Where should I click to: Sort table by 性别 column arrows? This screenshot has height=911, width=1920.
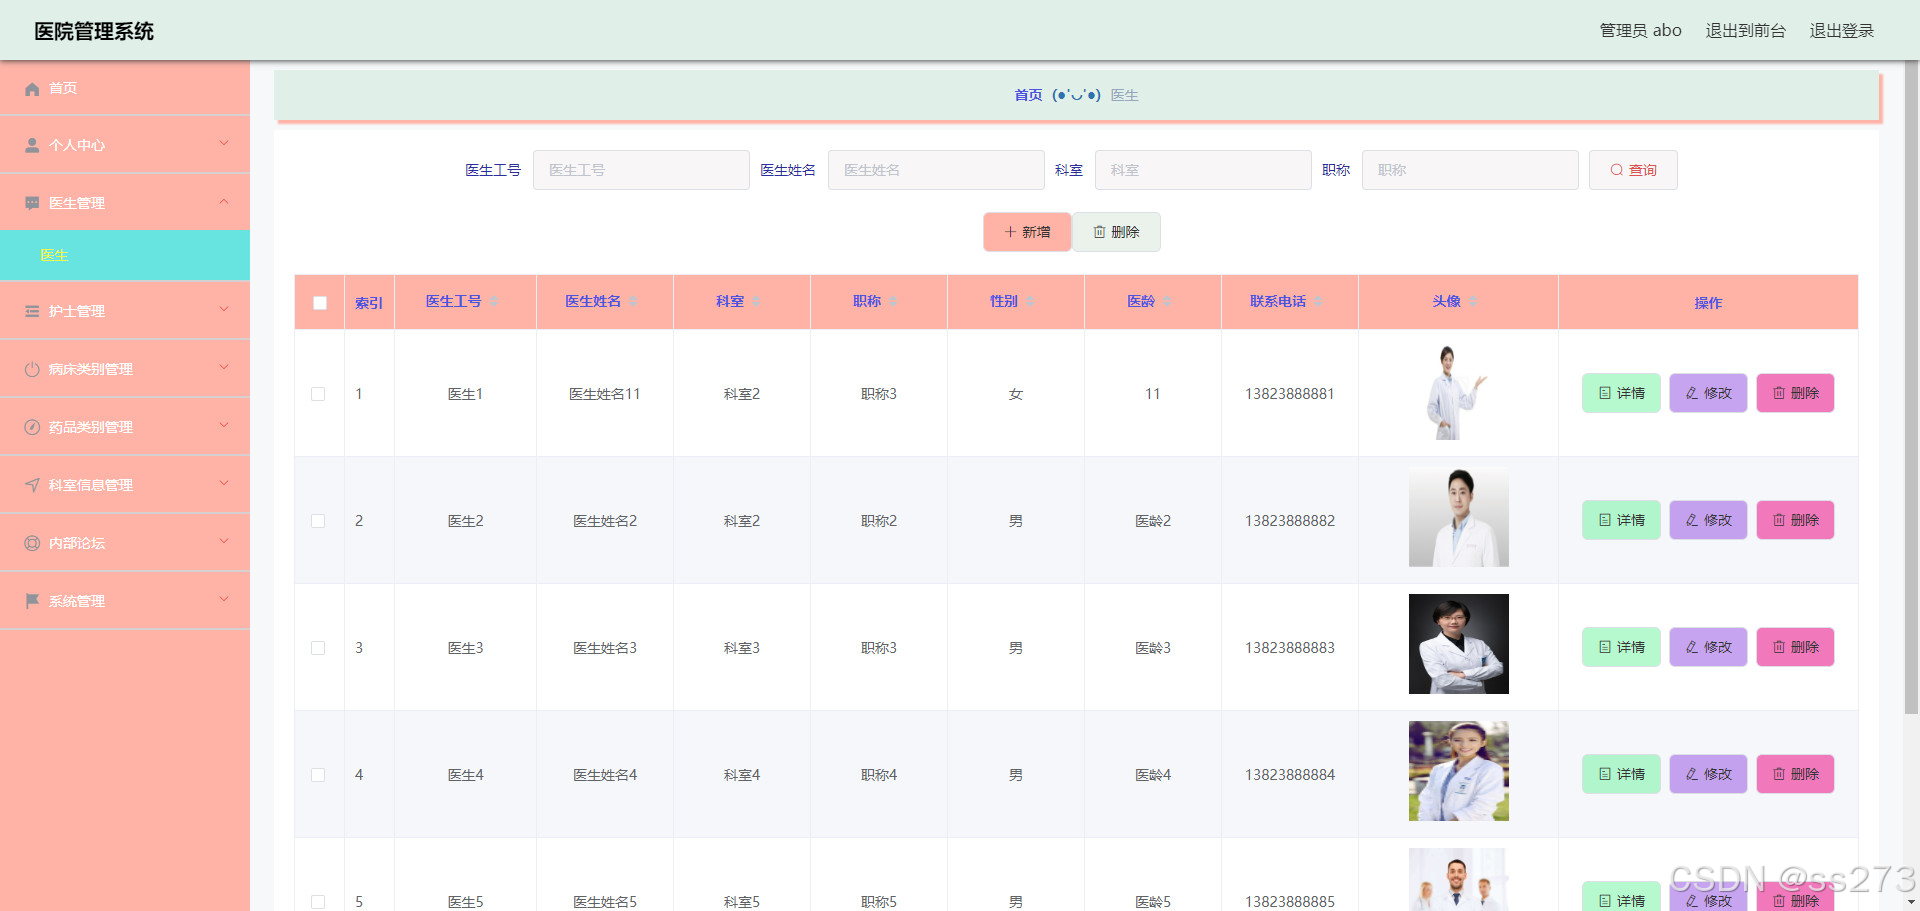1030,302
